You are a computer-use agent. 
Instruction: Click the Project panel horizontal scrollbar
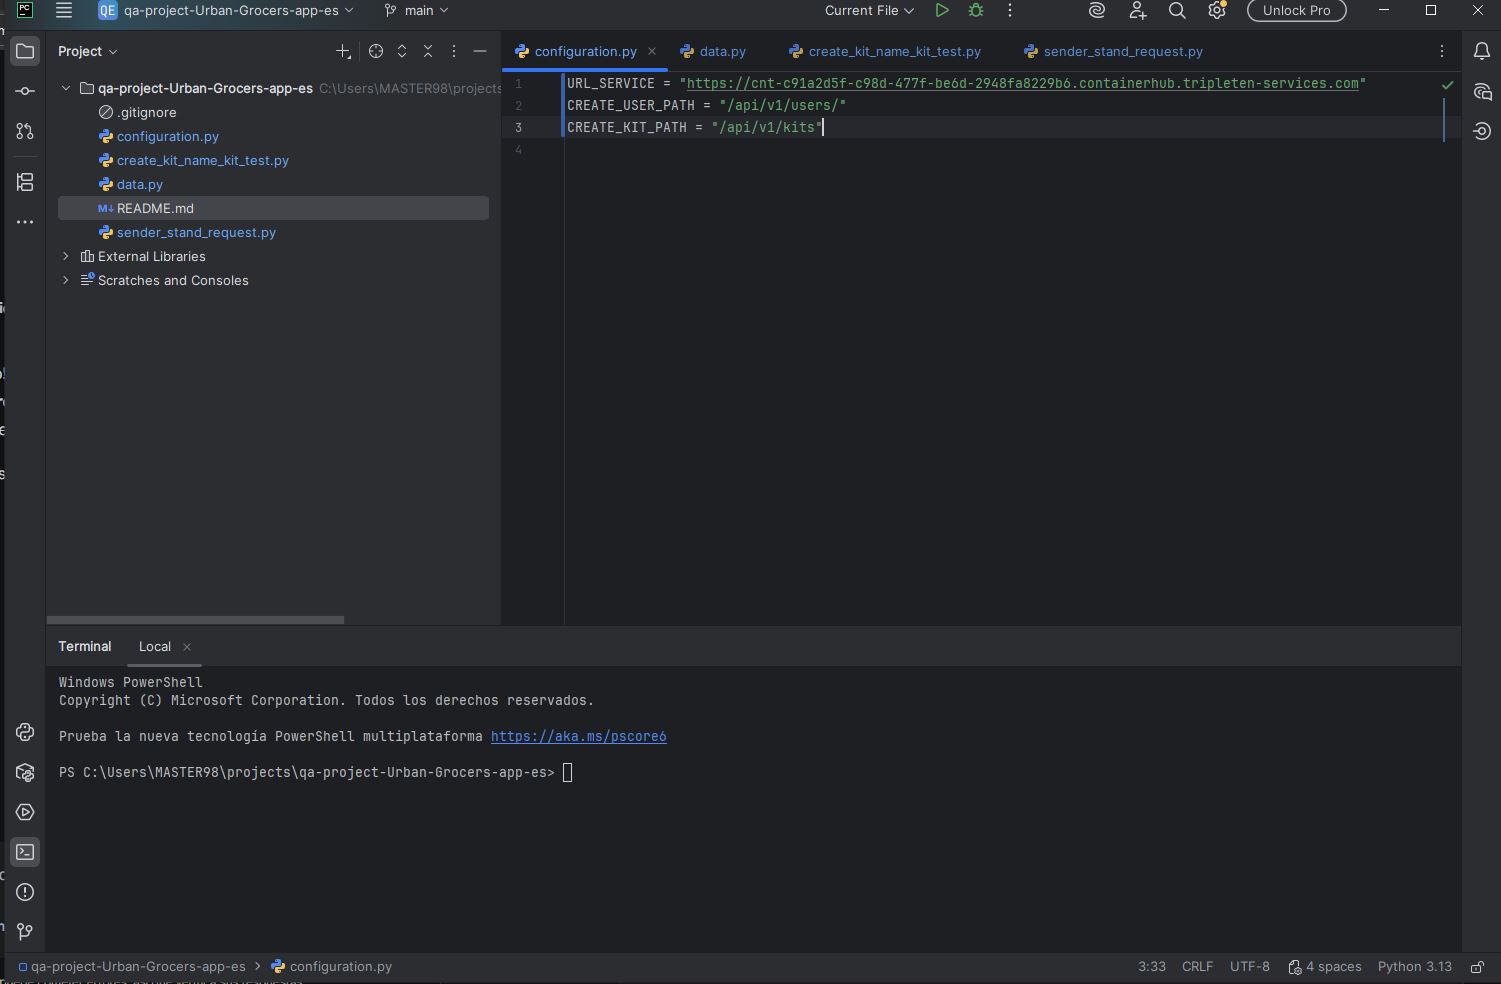pos(195,620)
